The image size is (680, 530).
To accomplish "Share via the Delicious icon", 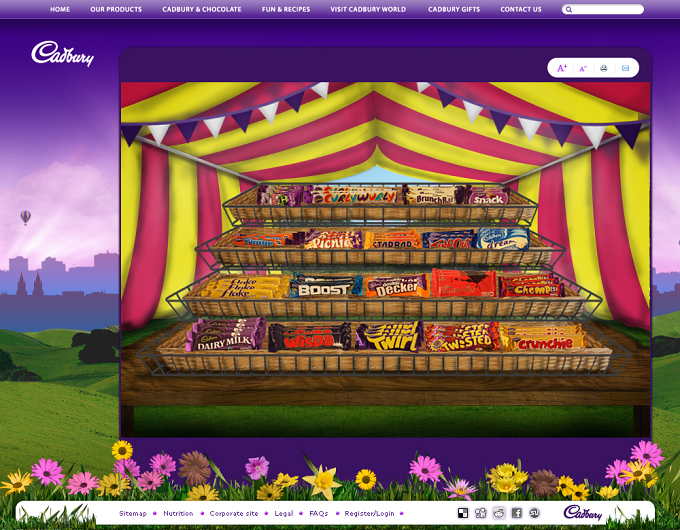I will point(463,513).
